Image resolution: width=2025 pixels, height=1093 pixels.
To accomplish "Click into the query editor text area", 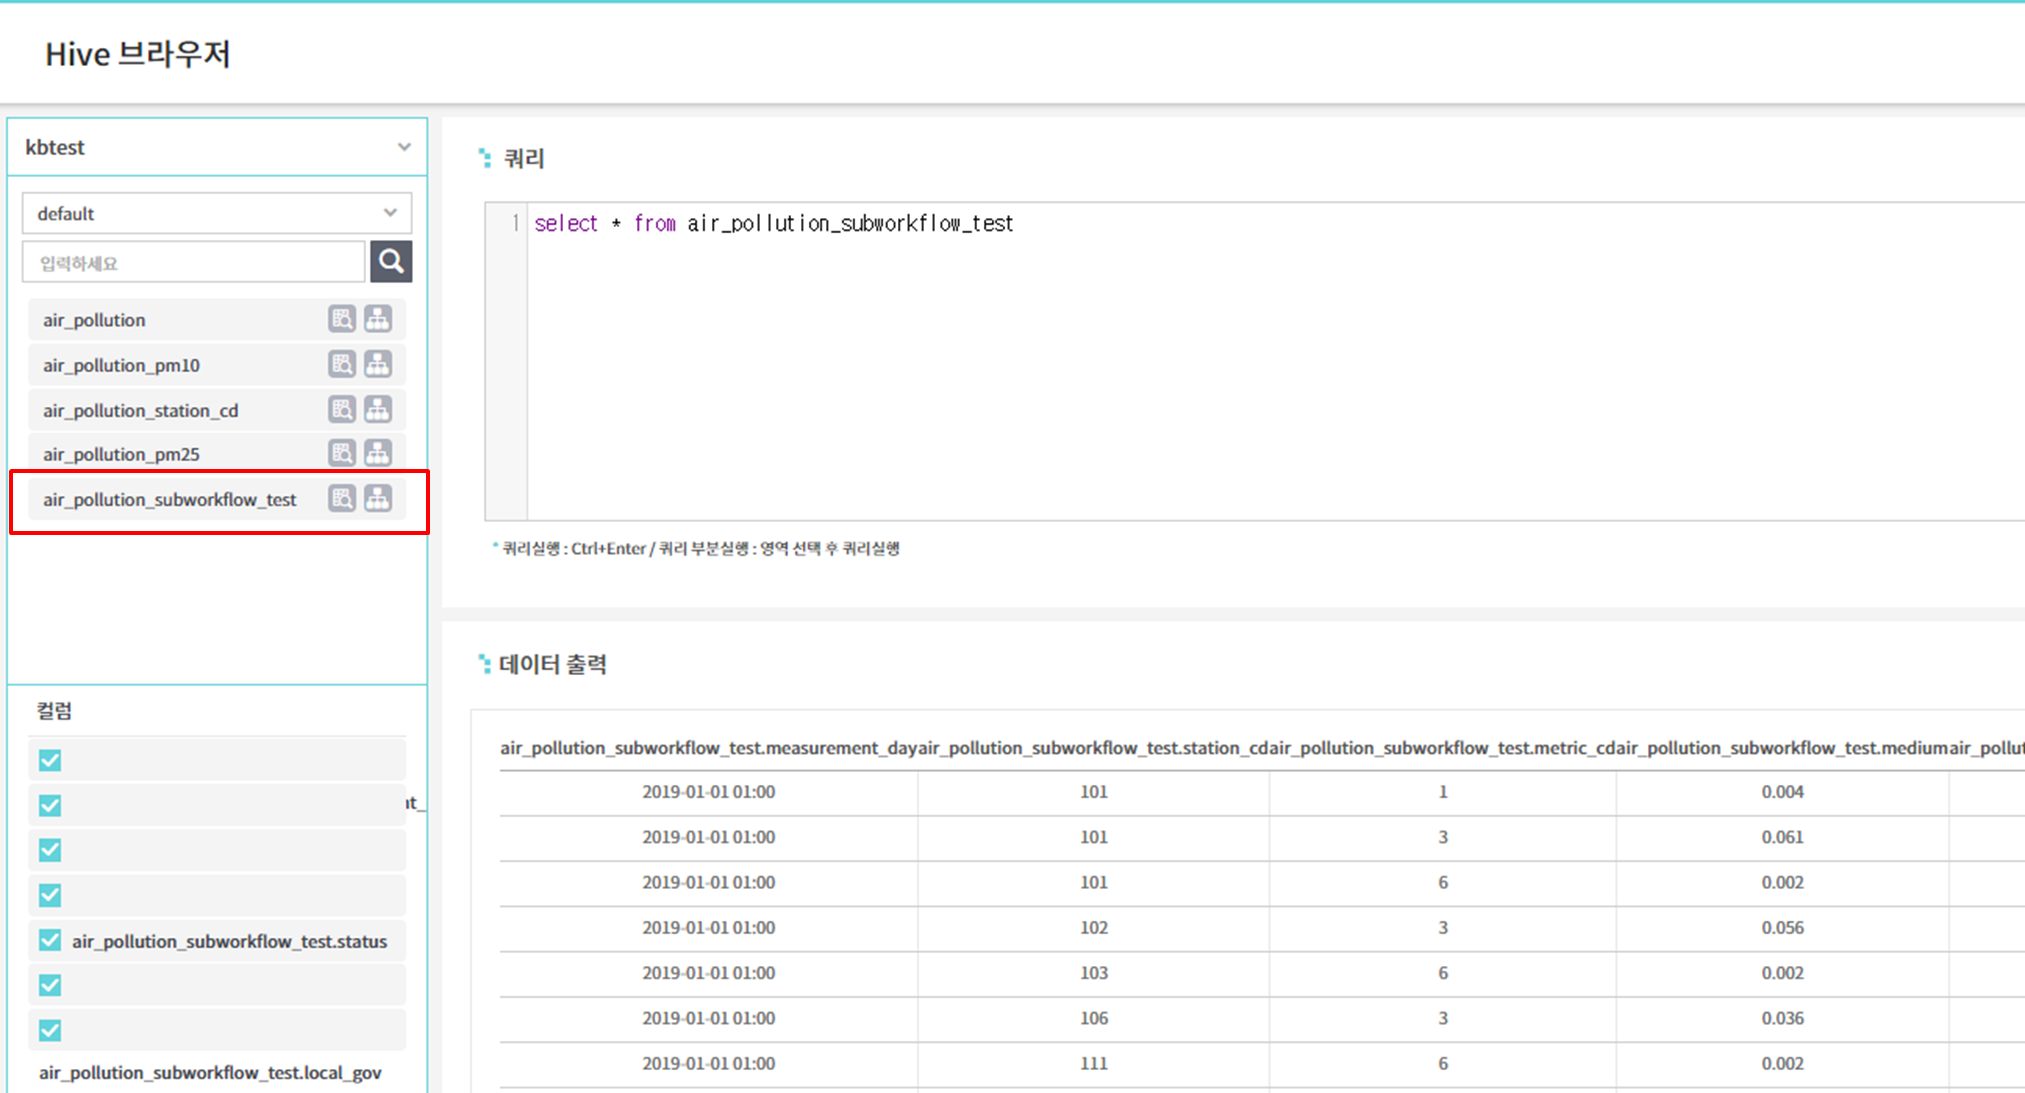I will 1275,362.
